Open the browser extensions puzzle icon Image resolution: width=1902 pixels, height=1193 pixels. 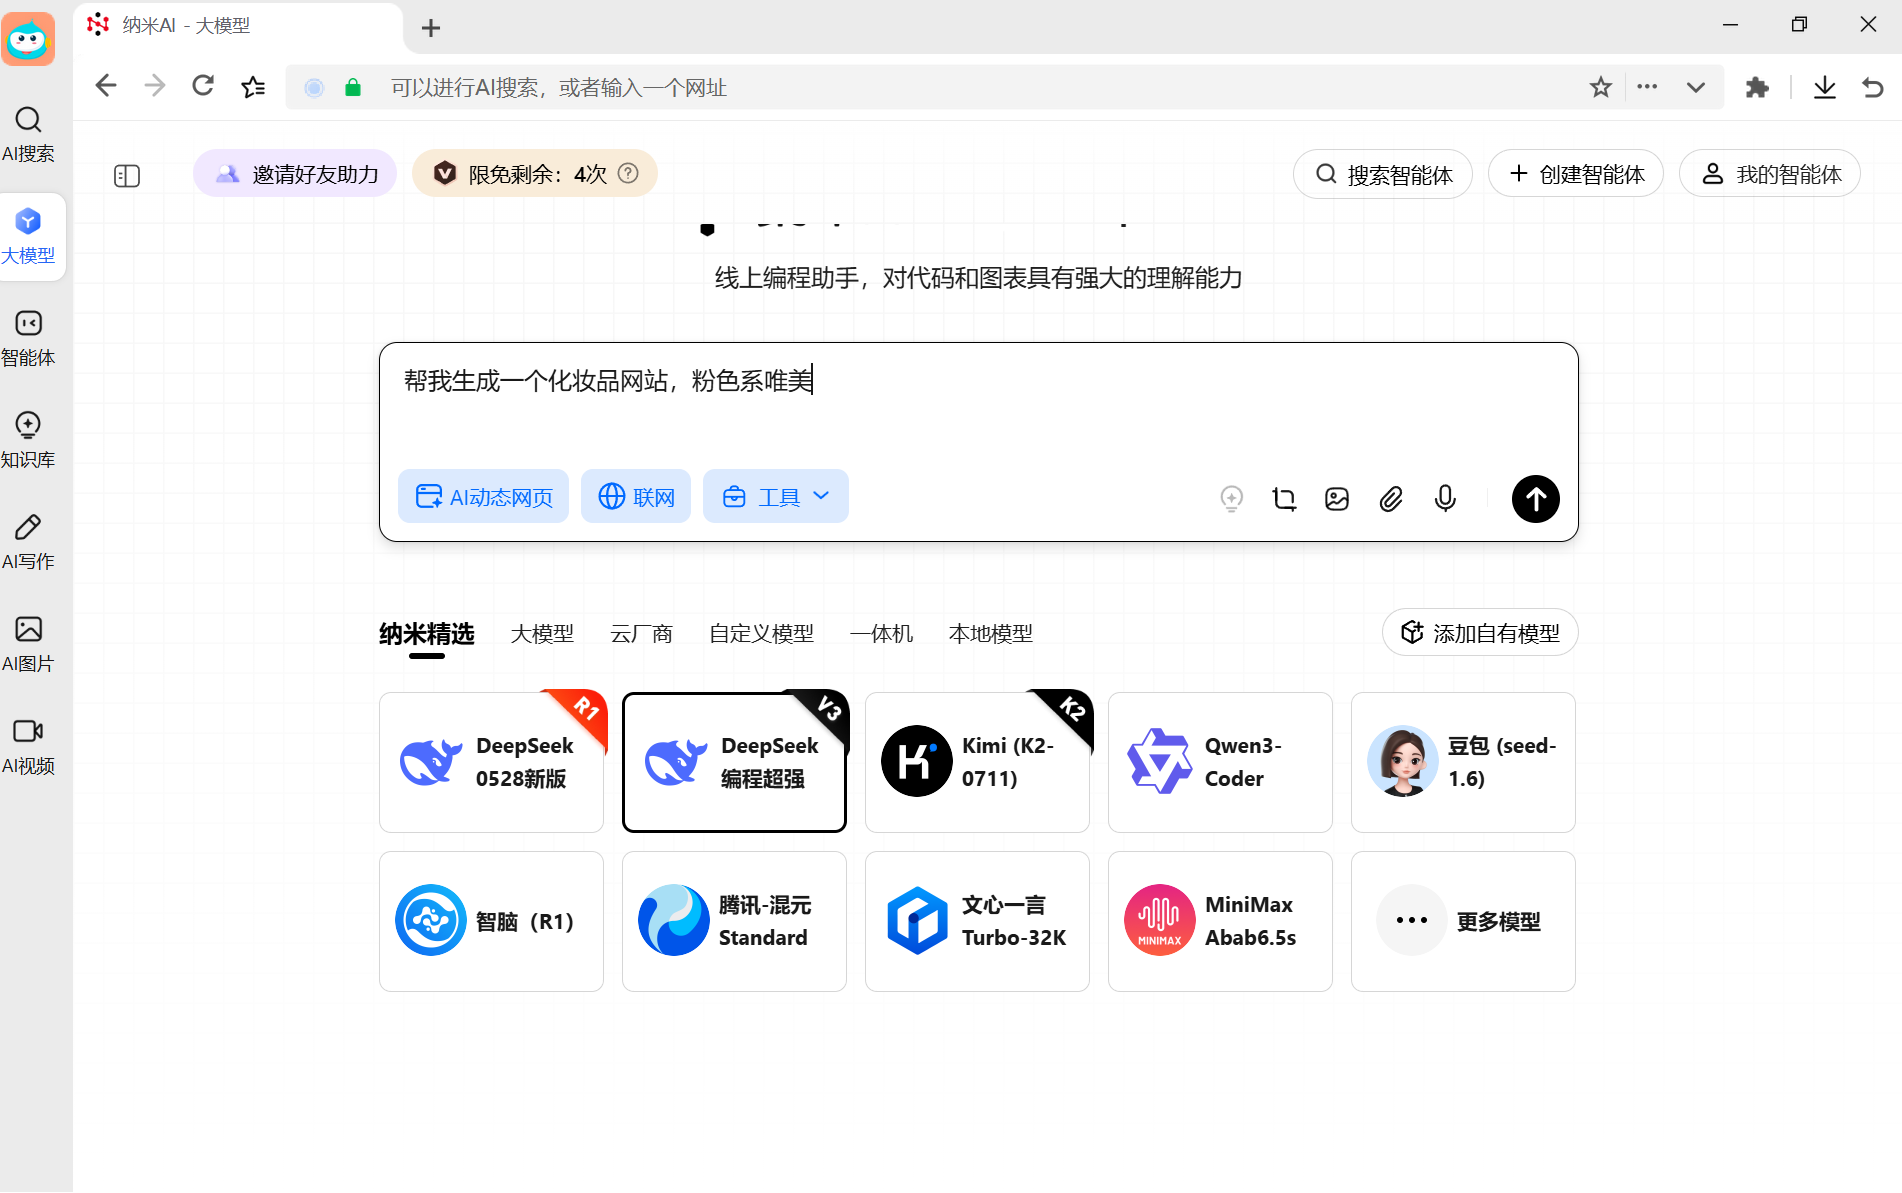click(1757, 87)
